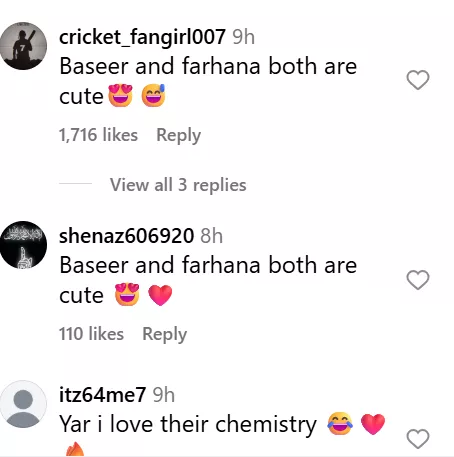Open itz64me7 username link
This screenshot has width=454, height=457.
click(x=102, y=395)
